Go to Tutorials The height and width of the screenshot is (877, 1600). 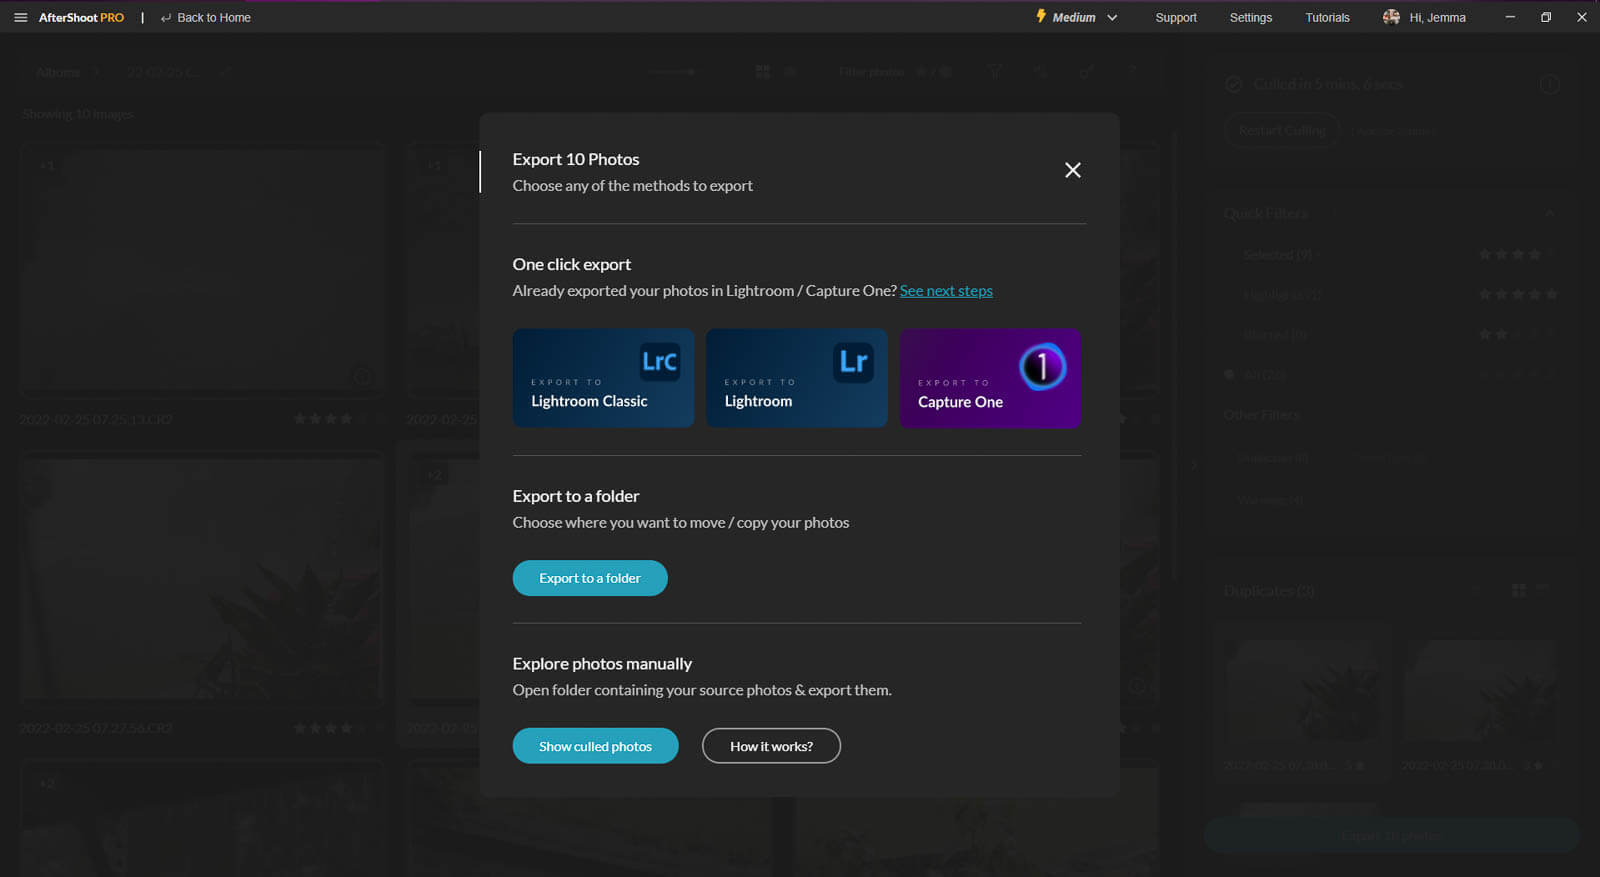[1327, 17]
